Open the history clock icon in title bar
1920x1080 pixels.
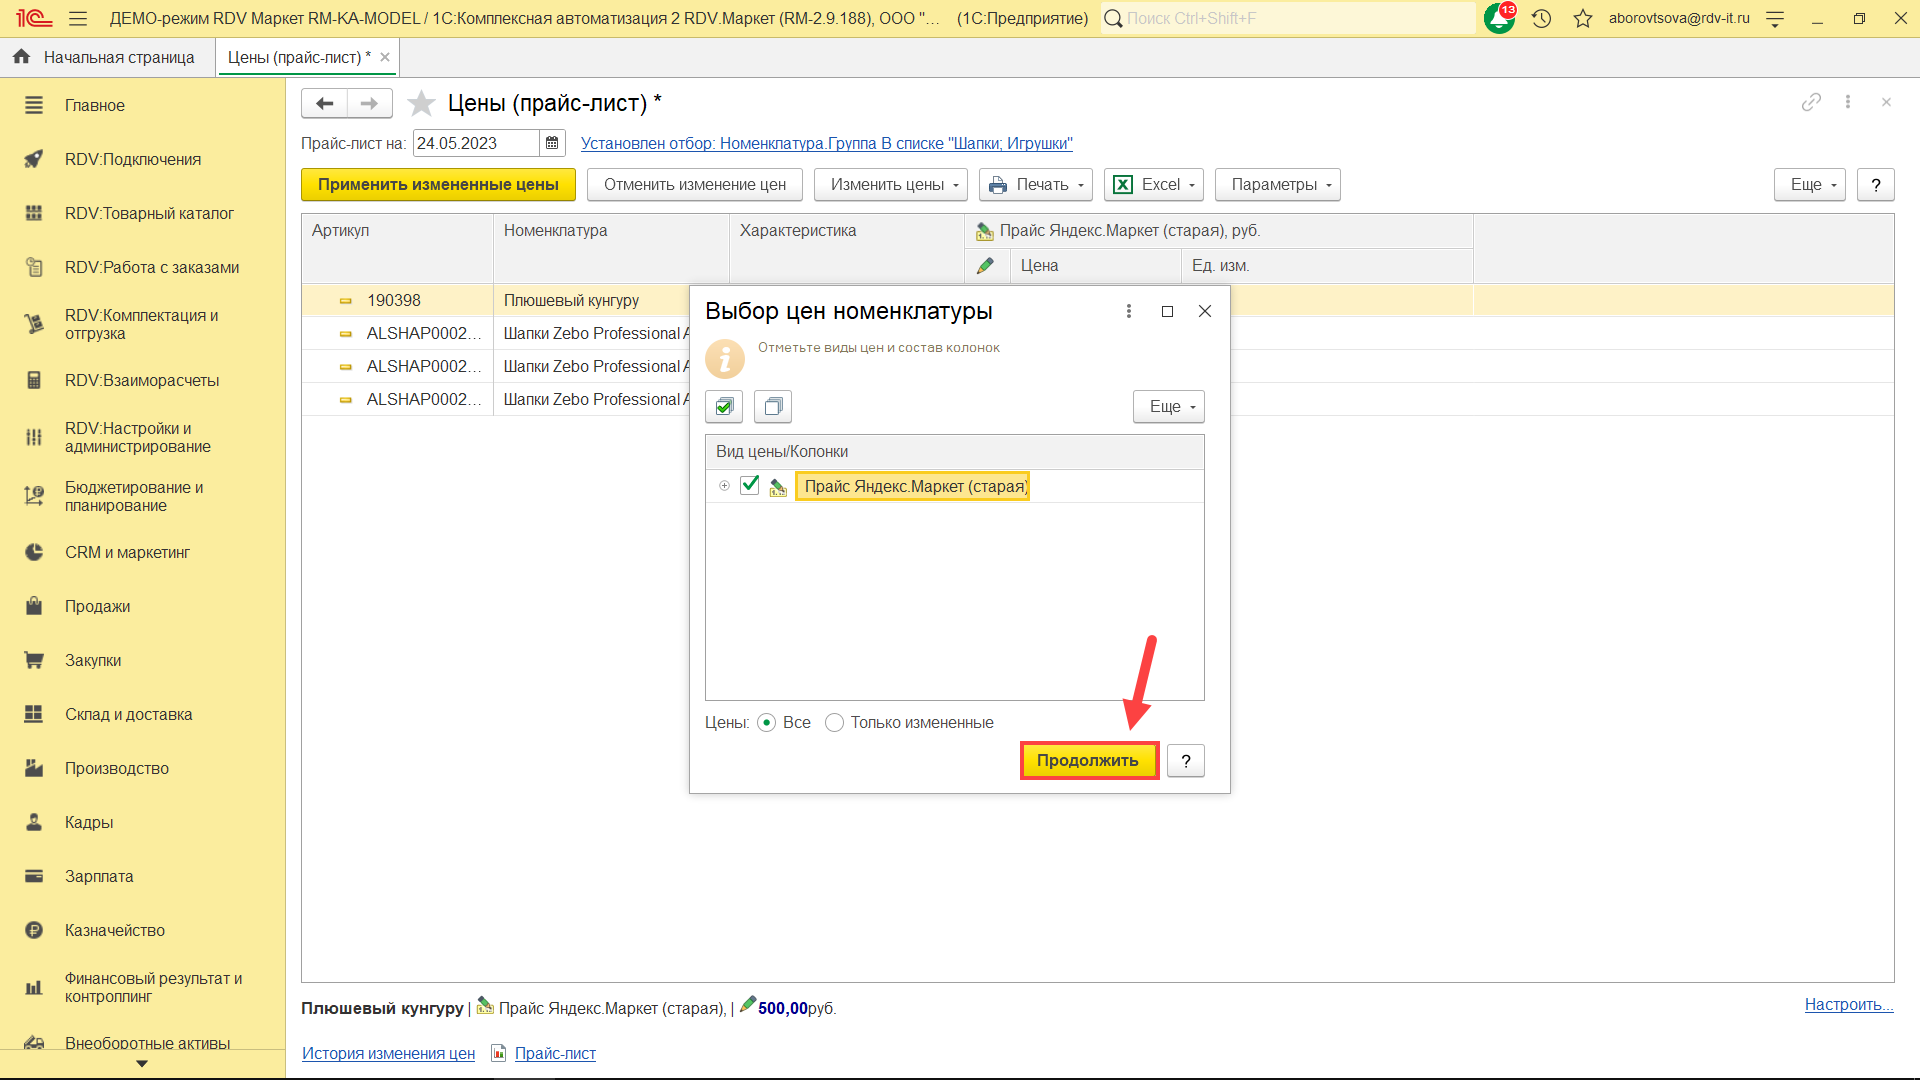[1541, 18]
